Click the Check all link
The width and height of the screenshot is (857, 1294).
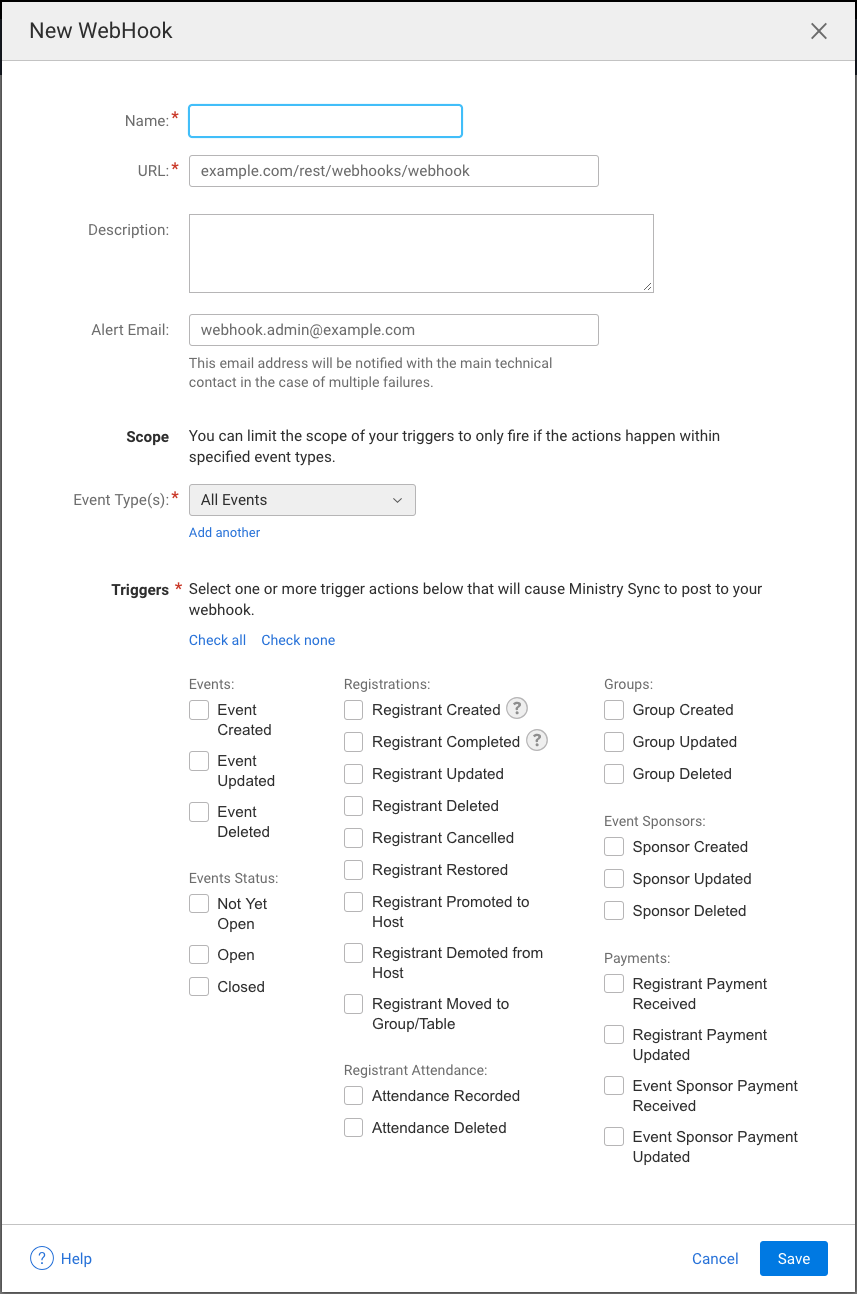click(x=217, y=640)
